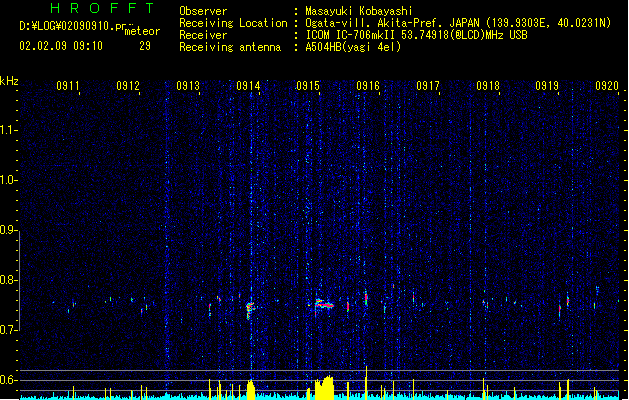Click the 0.6 frequency axis label

pos(8,380)
